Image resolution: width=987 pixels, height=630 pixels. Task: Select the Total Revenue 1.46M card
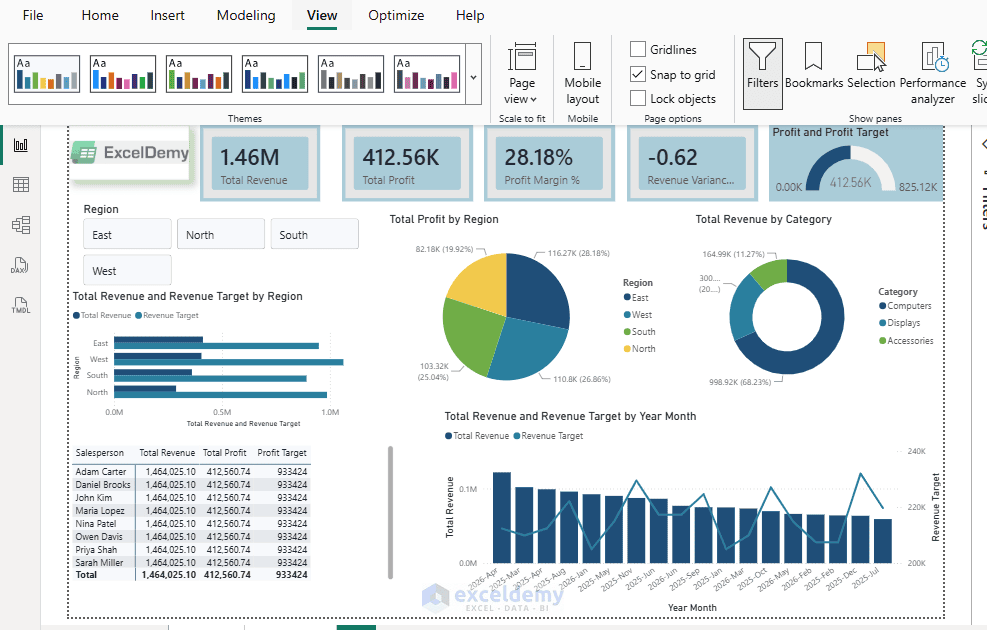coord(260,164)
